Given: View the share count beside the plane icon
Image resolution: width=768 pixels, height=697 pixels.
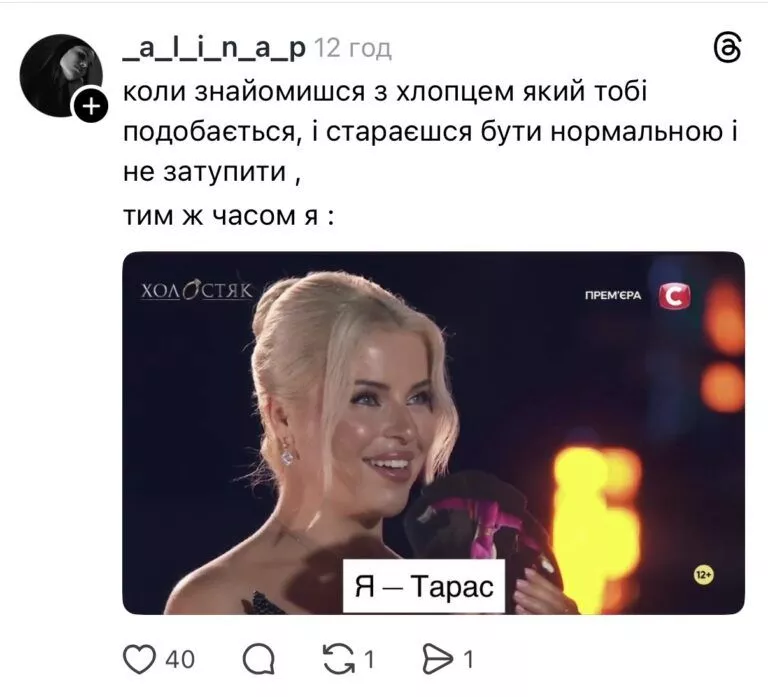Looking at the screenshot, I should (x=468, y=659).
